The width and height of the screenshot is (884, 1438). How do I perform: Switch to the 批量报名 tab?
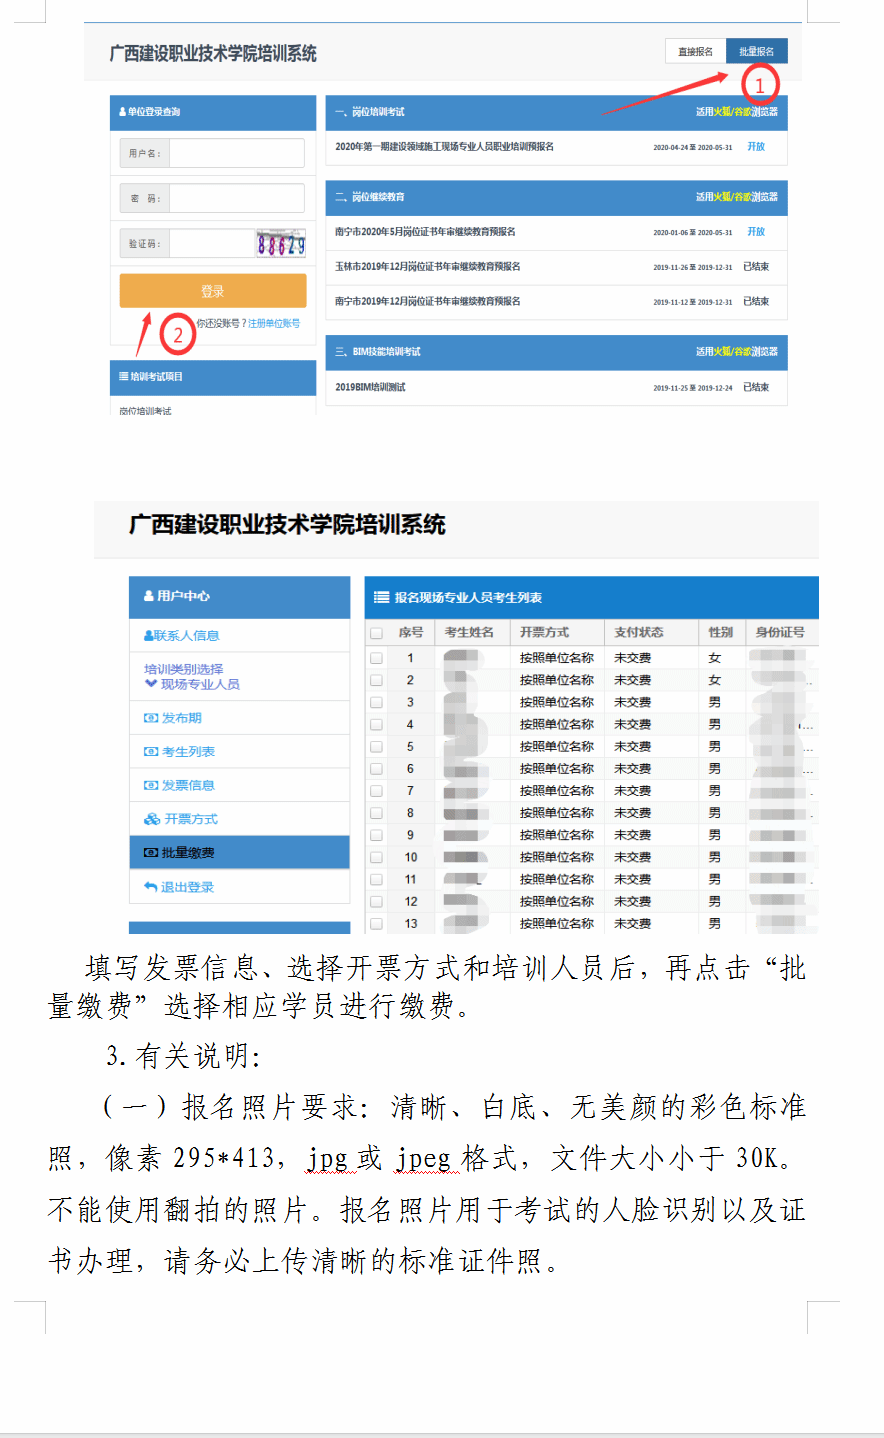(756, 52)
